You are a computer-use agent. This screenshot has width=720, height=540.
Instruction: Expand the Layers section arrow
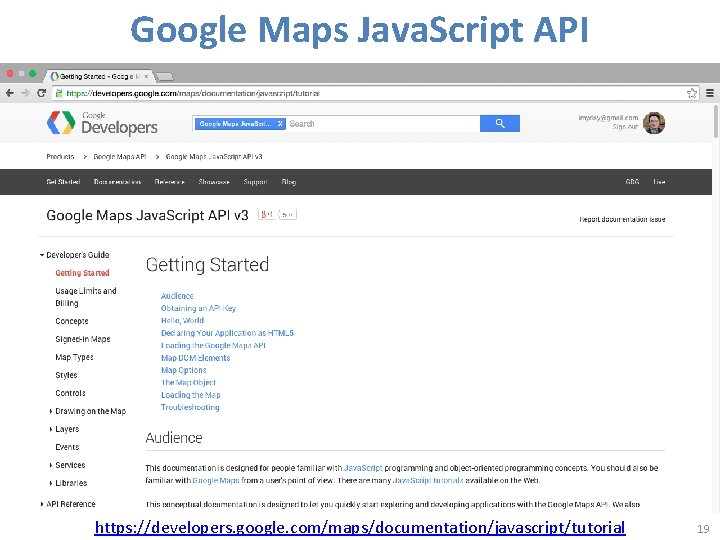pos(51,429)
